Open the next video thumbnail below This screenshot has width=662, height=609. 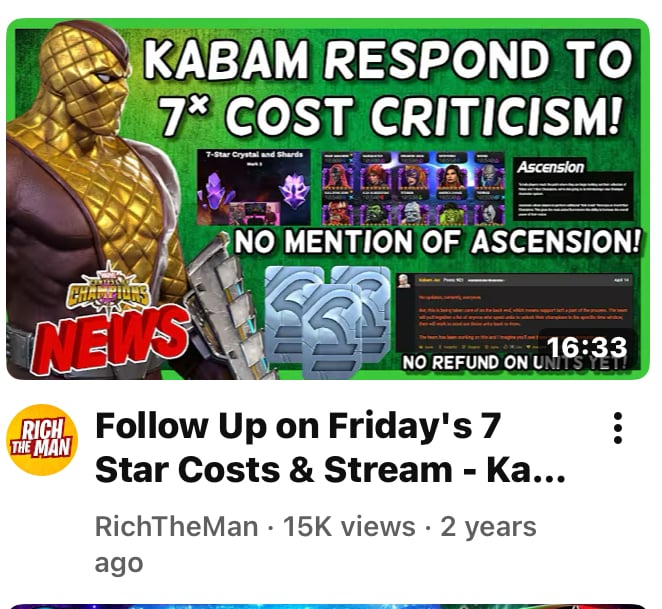328,606
